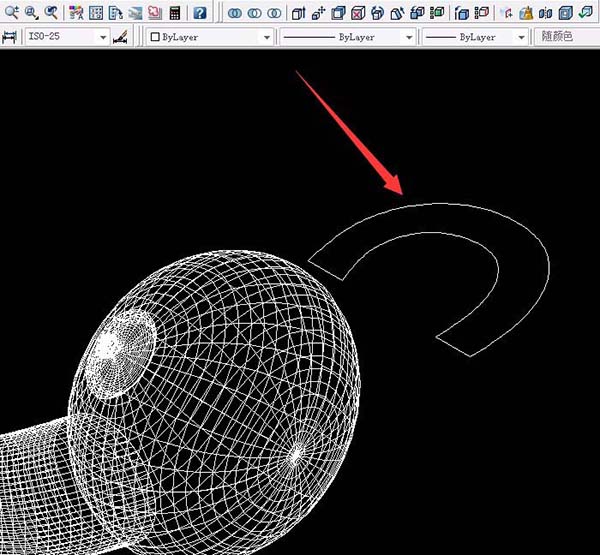Image resolution: width=600 pixels, height=555 pixels.
Task: Expand the ByLayer color control dropdown
Action: 267,37
